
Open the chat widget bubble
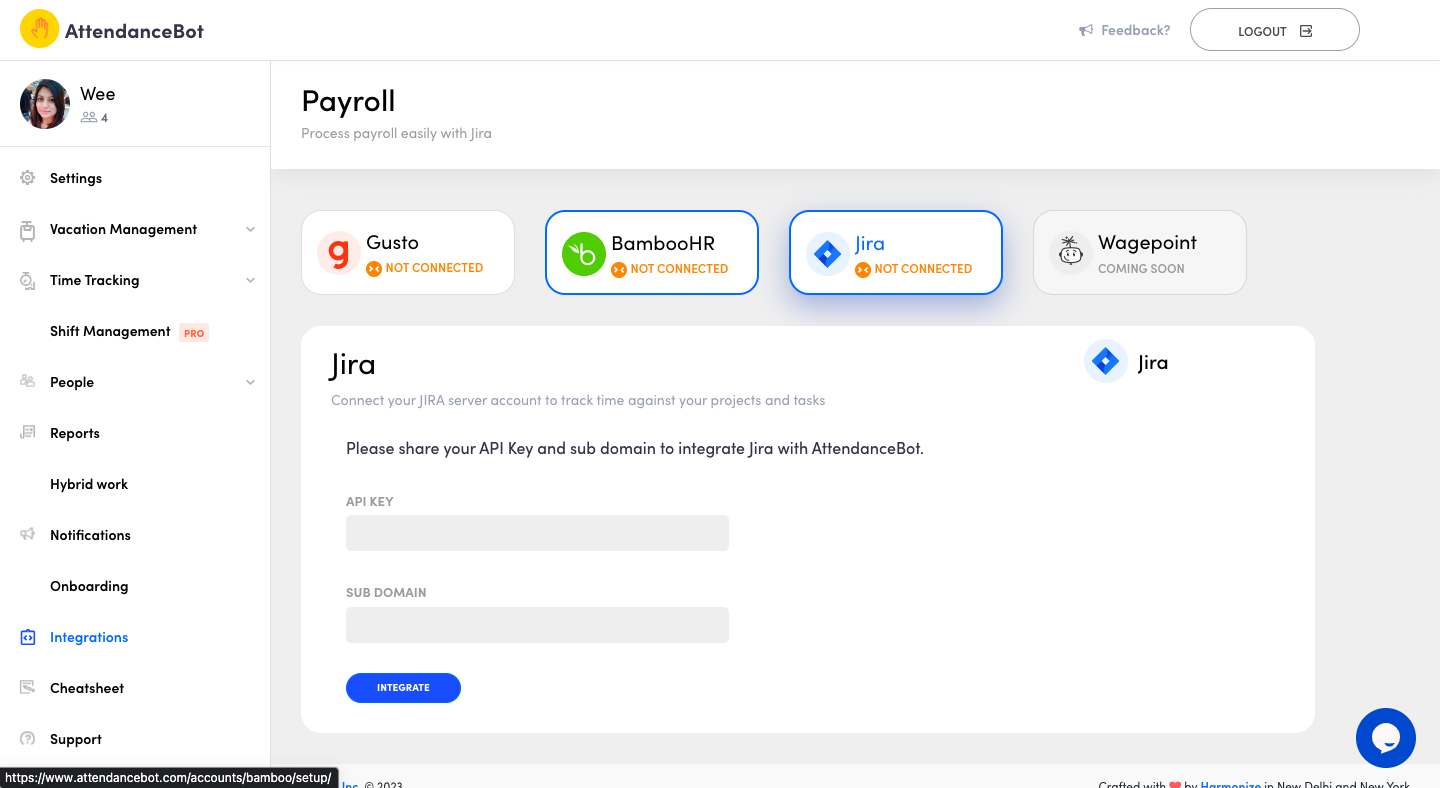1385,738
